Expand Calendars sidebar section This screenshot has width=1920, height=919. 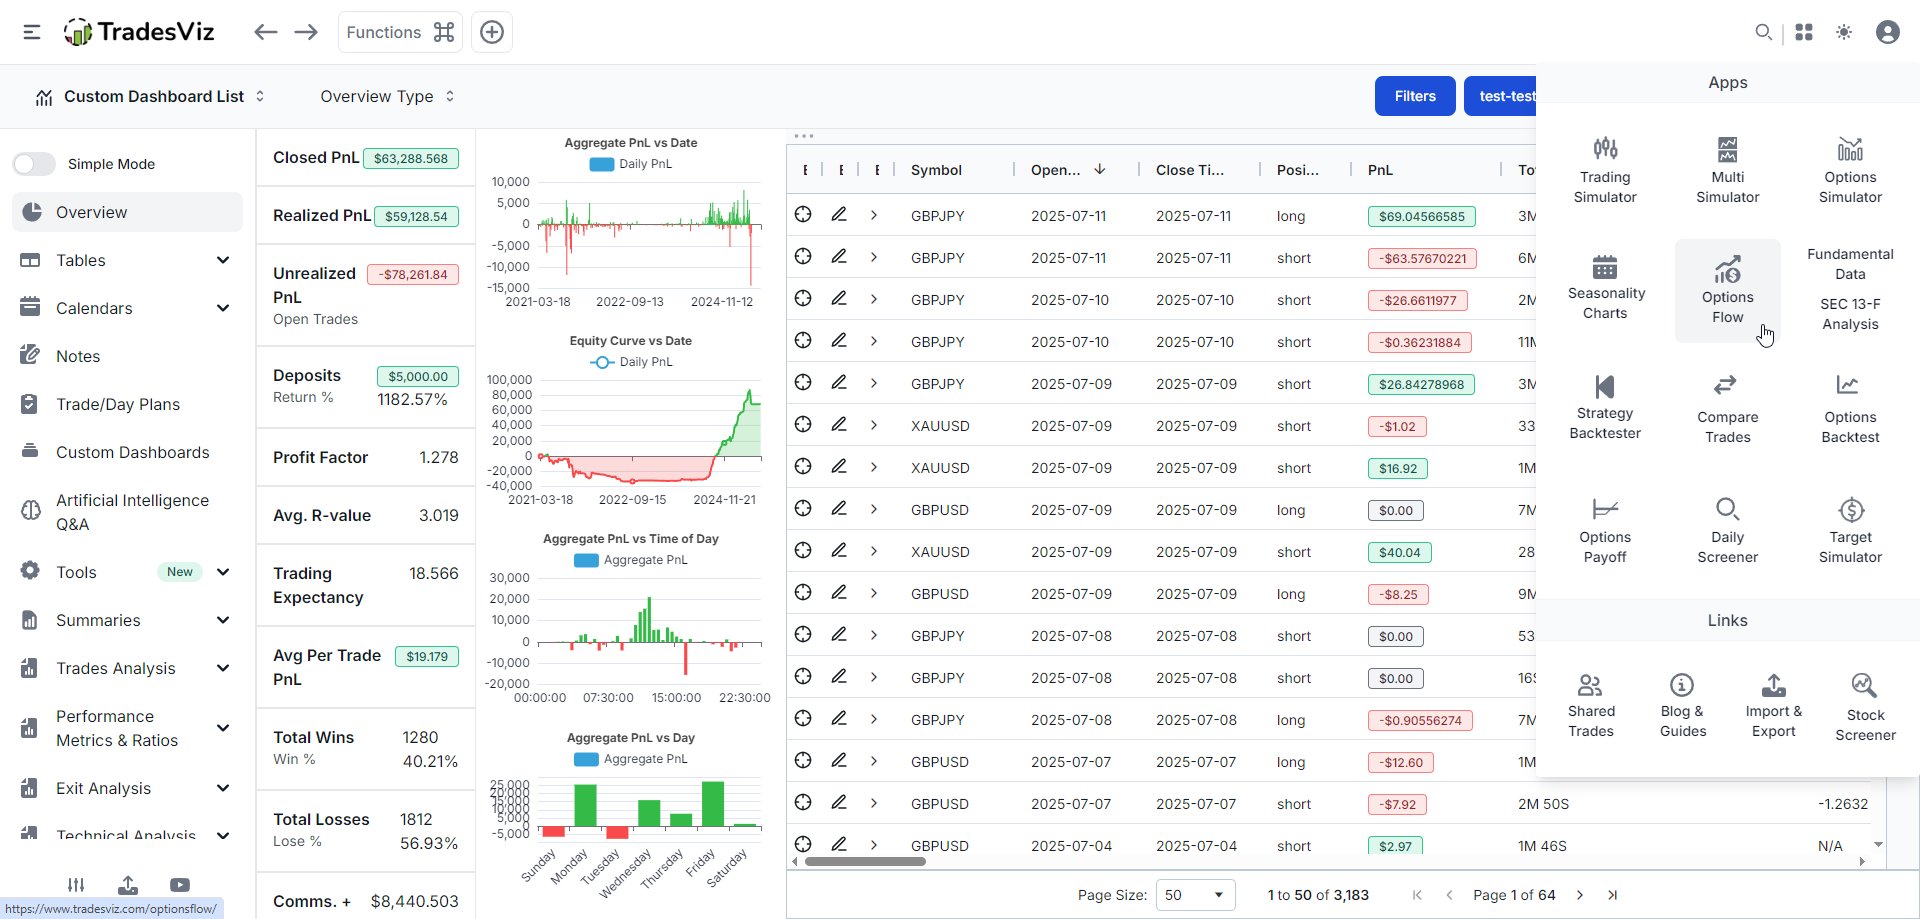127,308
